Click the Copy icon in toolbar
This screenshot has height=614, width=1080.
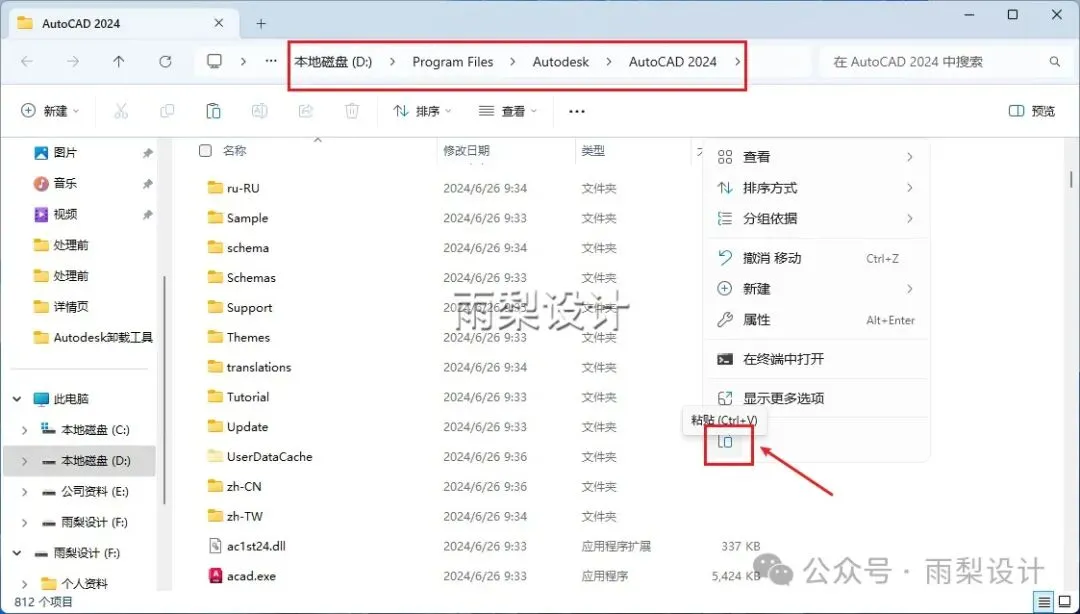(x=167, y=111)
